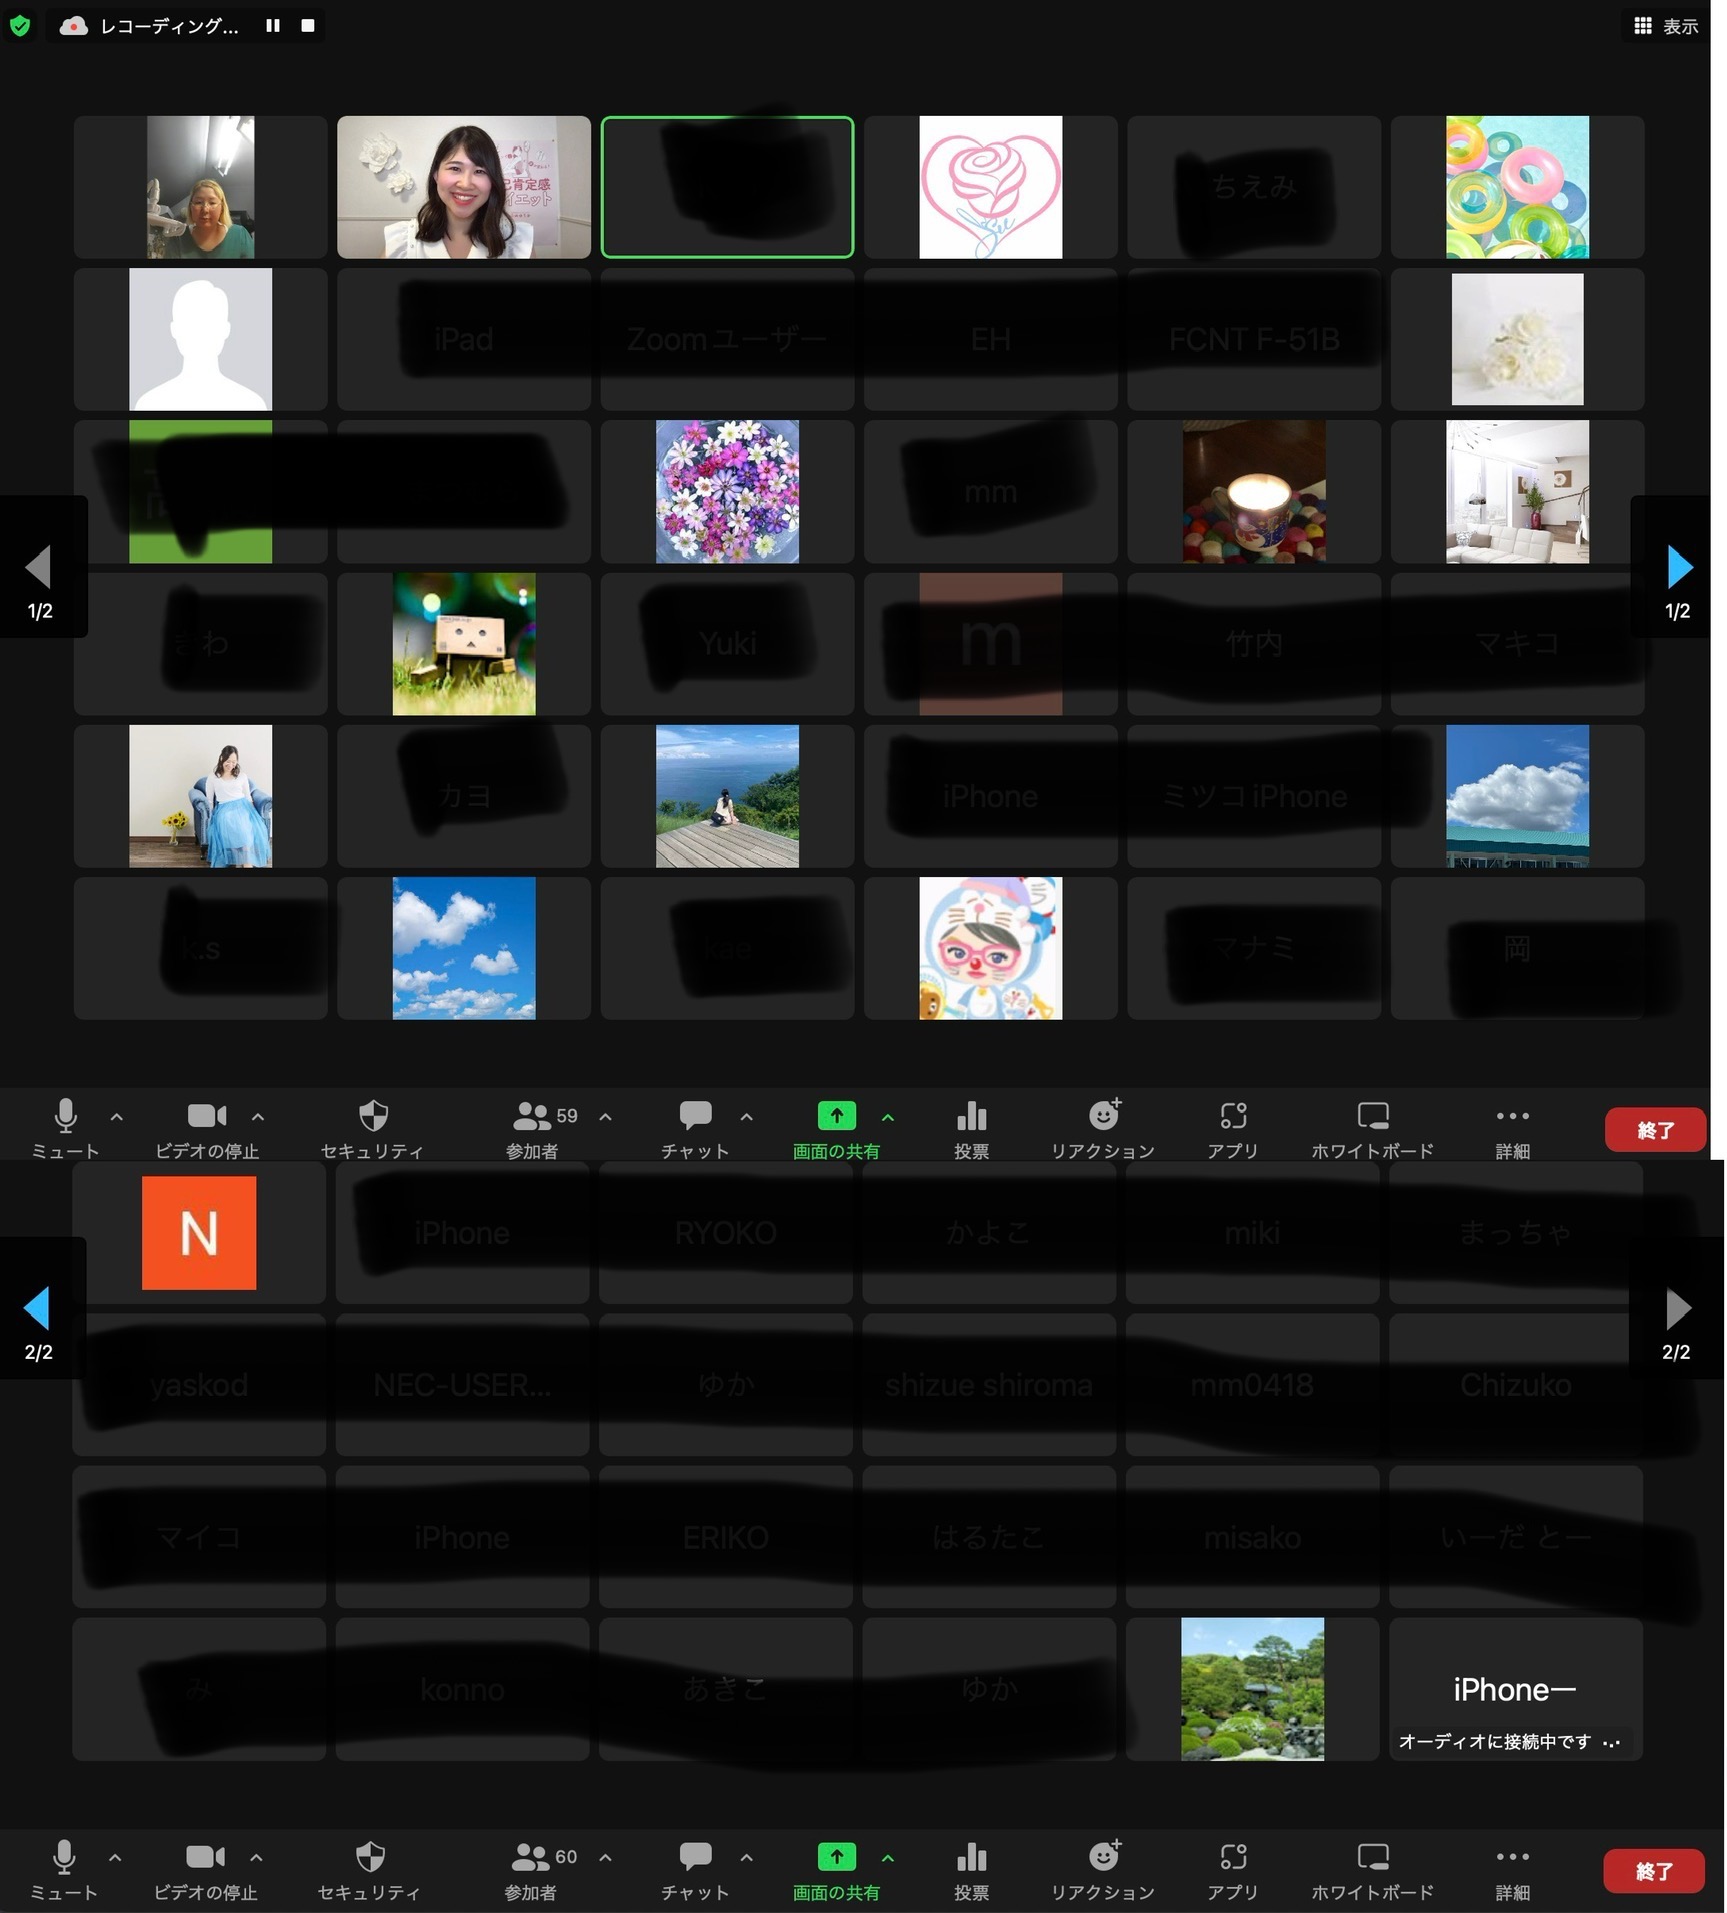Expand share options arrow beside lower 画面の共有
Screen dimensions: 1727x1913
point(888,1857)
